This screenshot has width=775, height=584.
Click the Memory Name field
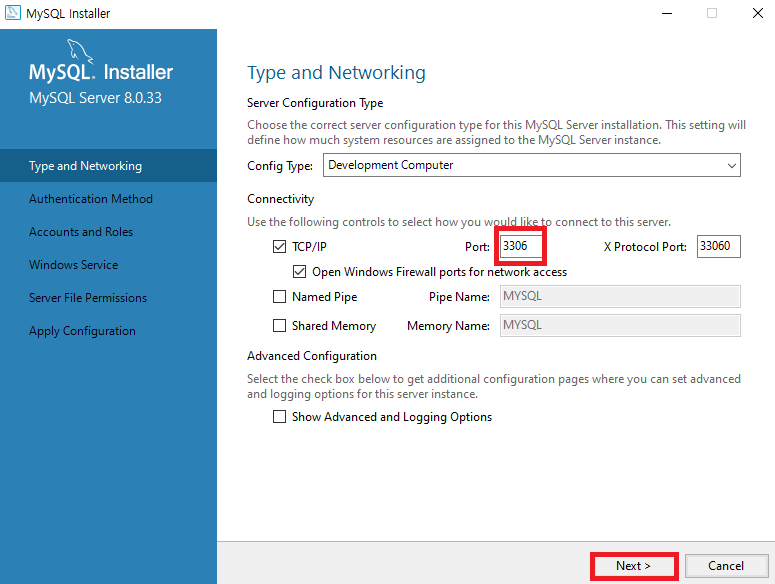coord(620,326)
